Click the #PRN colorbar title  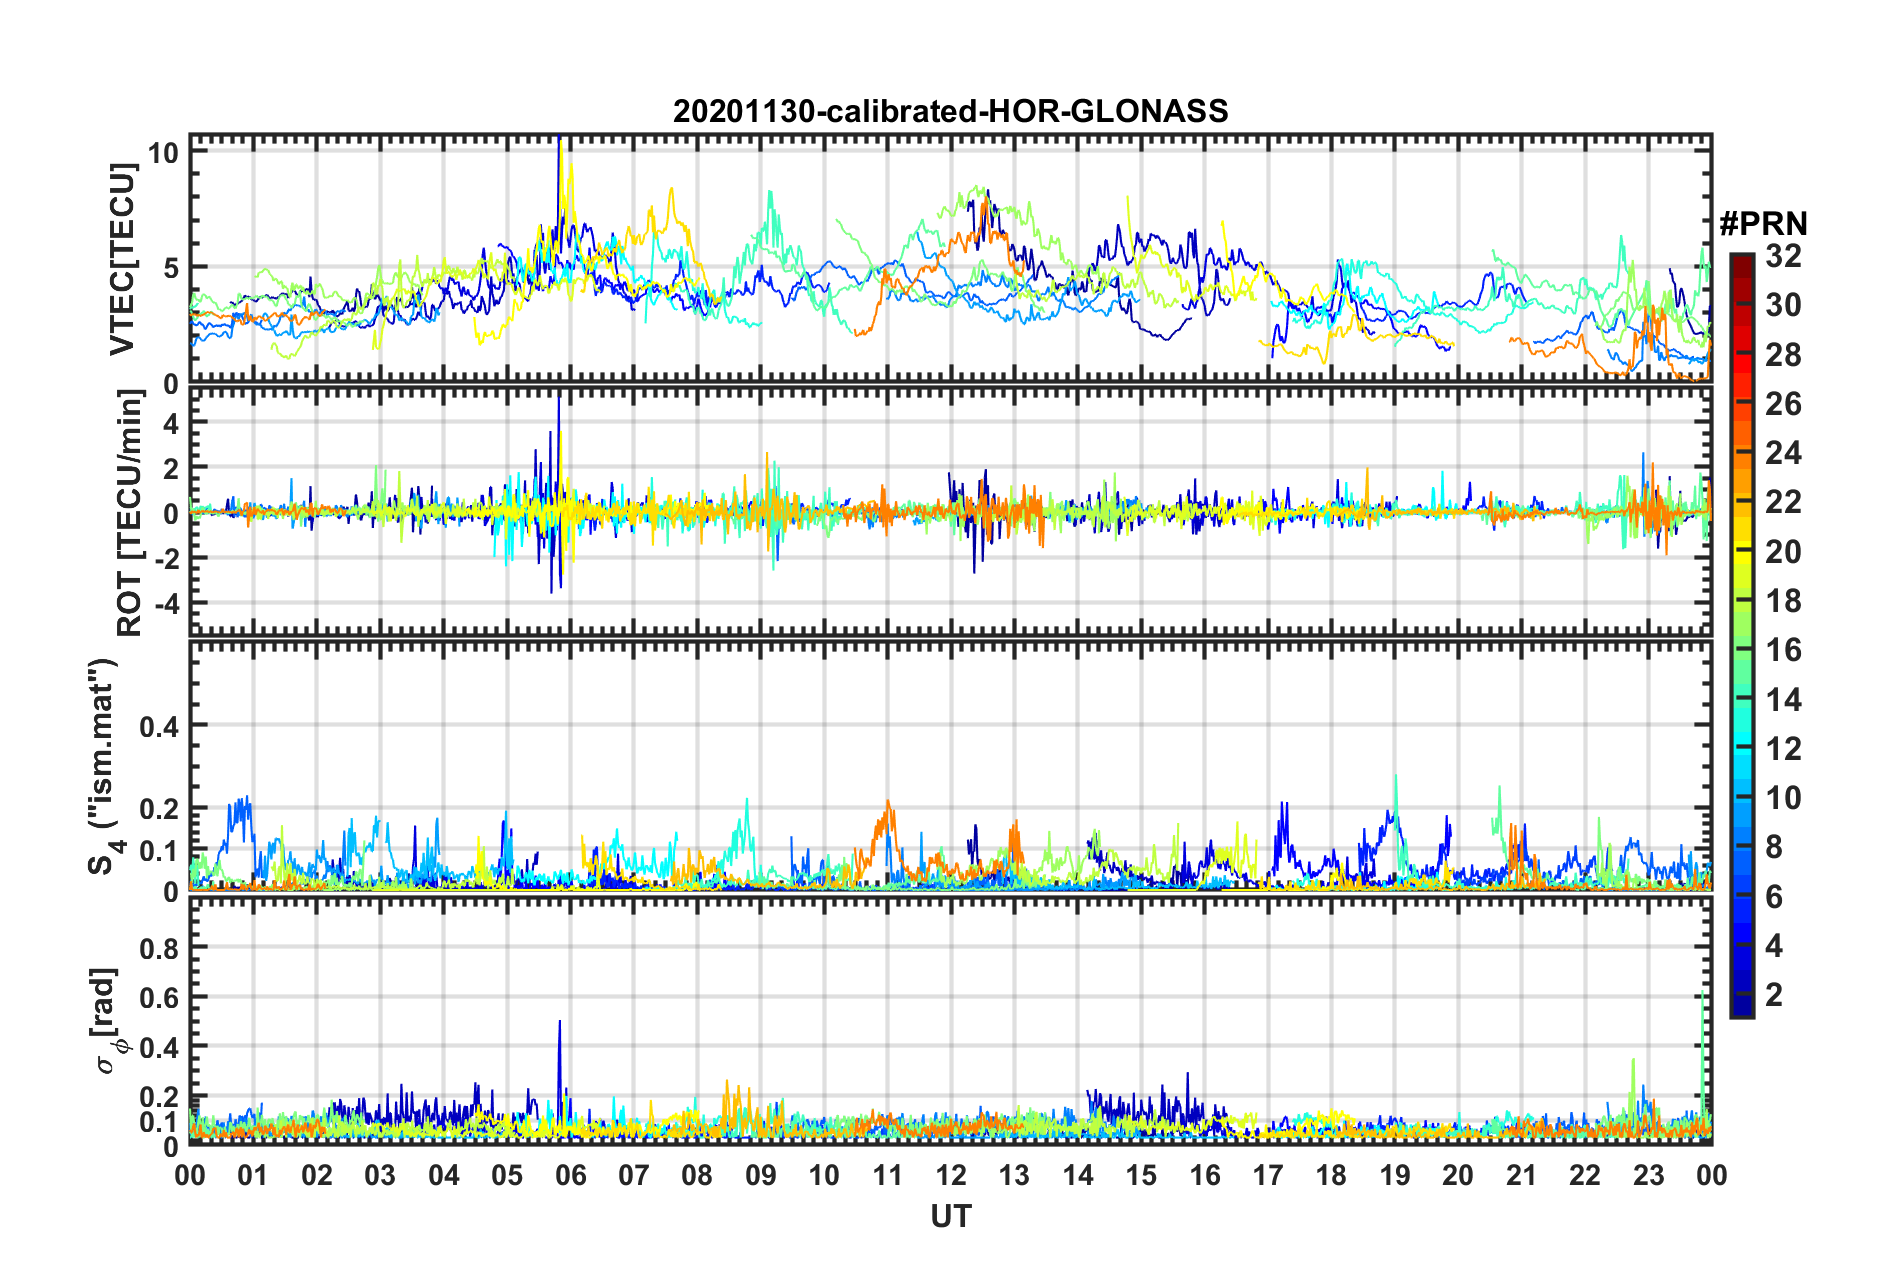pyautogui.click(x=1763, y=223)
